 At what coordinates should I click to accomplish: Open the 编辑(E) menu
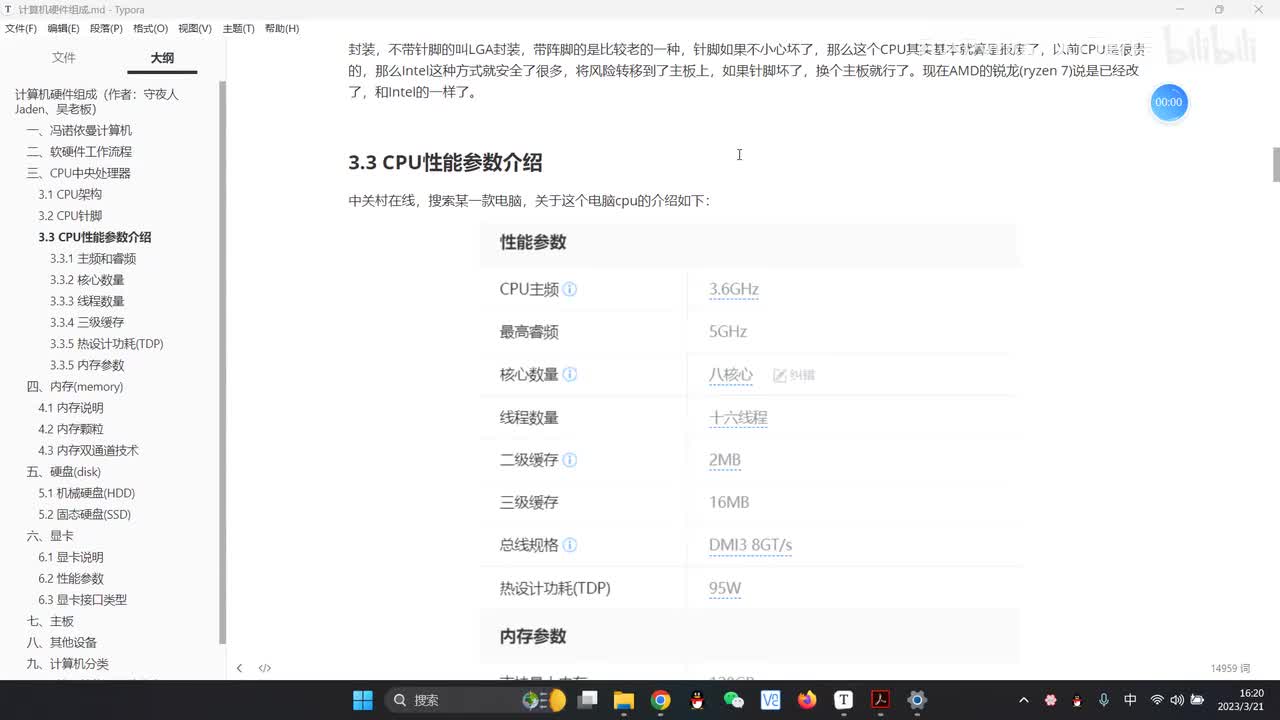(x=64, y=28)
